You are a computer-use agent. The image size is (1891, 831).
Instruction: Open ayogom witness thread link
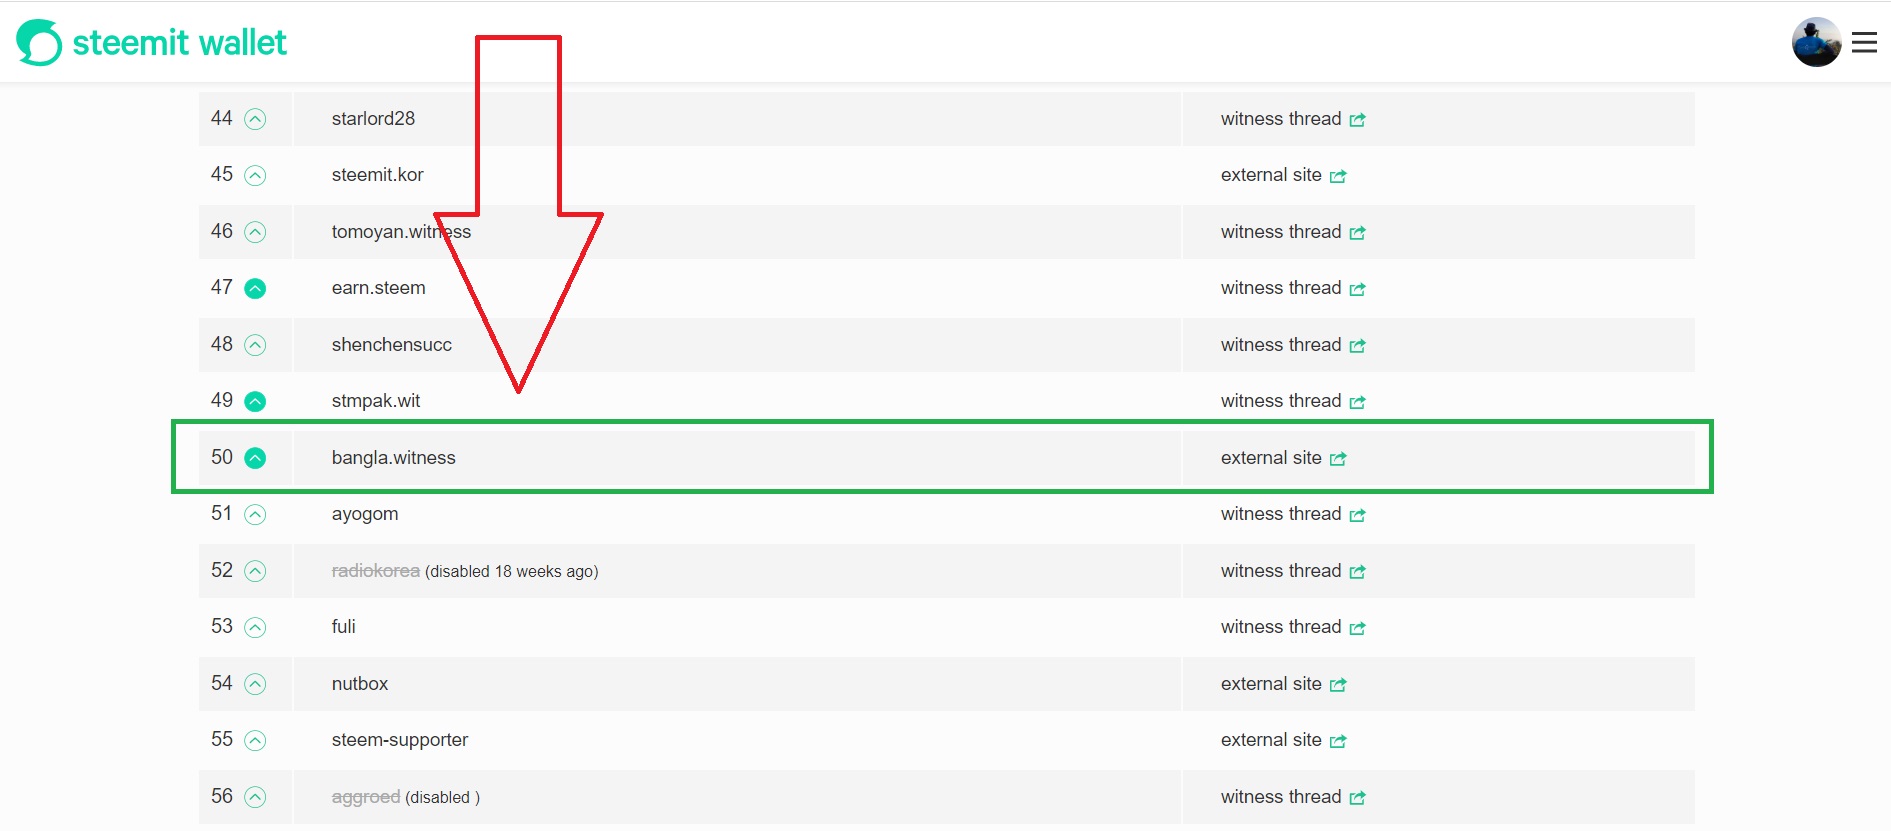(1293, 514)
